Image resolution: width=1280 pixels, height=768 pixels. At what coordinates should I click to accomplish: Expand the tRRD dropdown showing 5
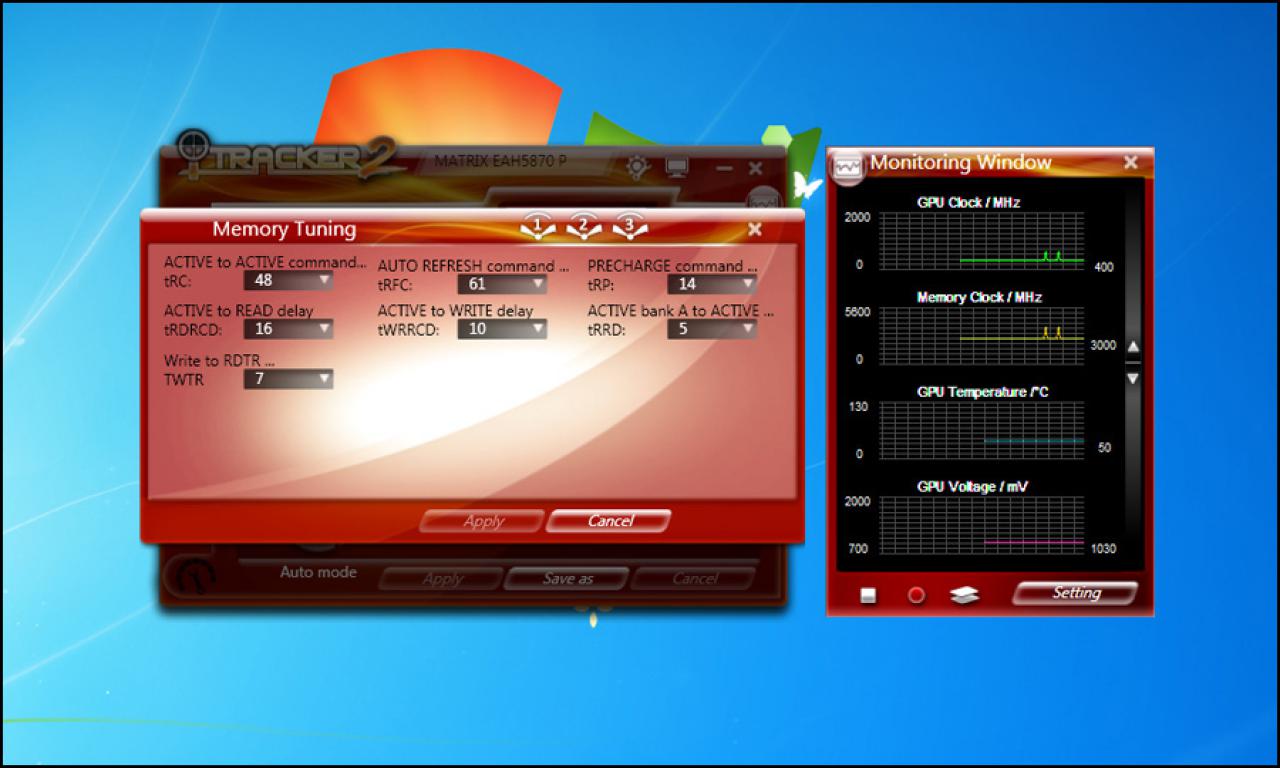click(x=712, y=329)
